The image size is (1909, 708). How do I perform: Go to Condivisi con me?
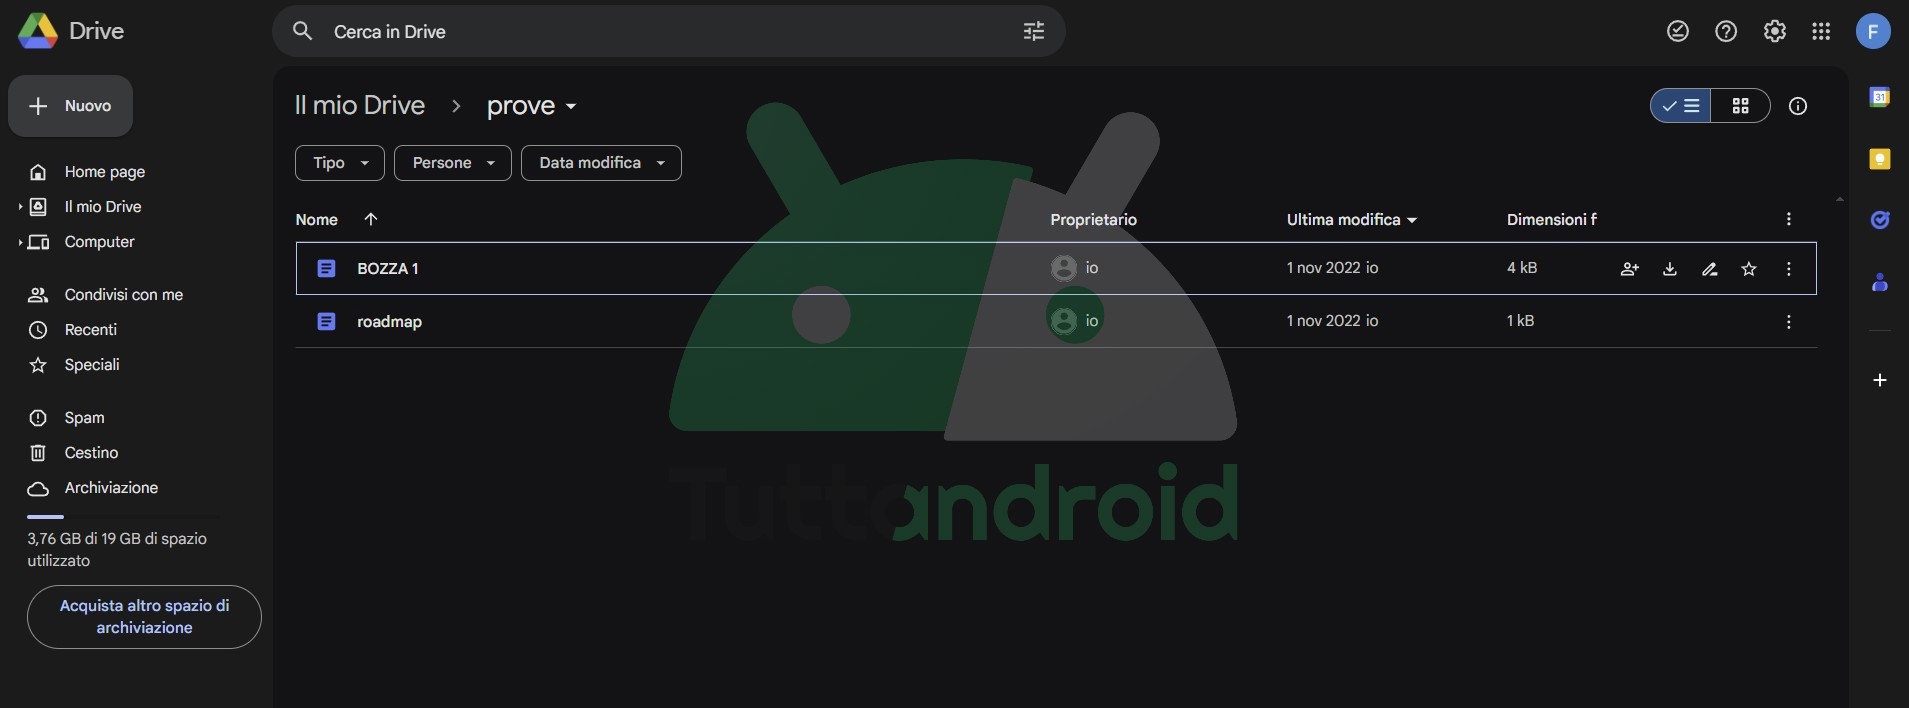123,295
